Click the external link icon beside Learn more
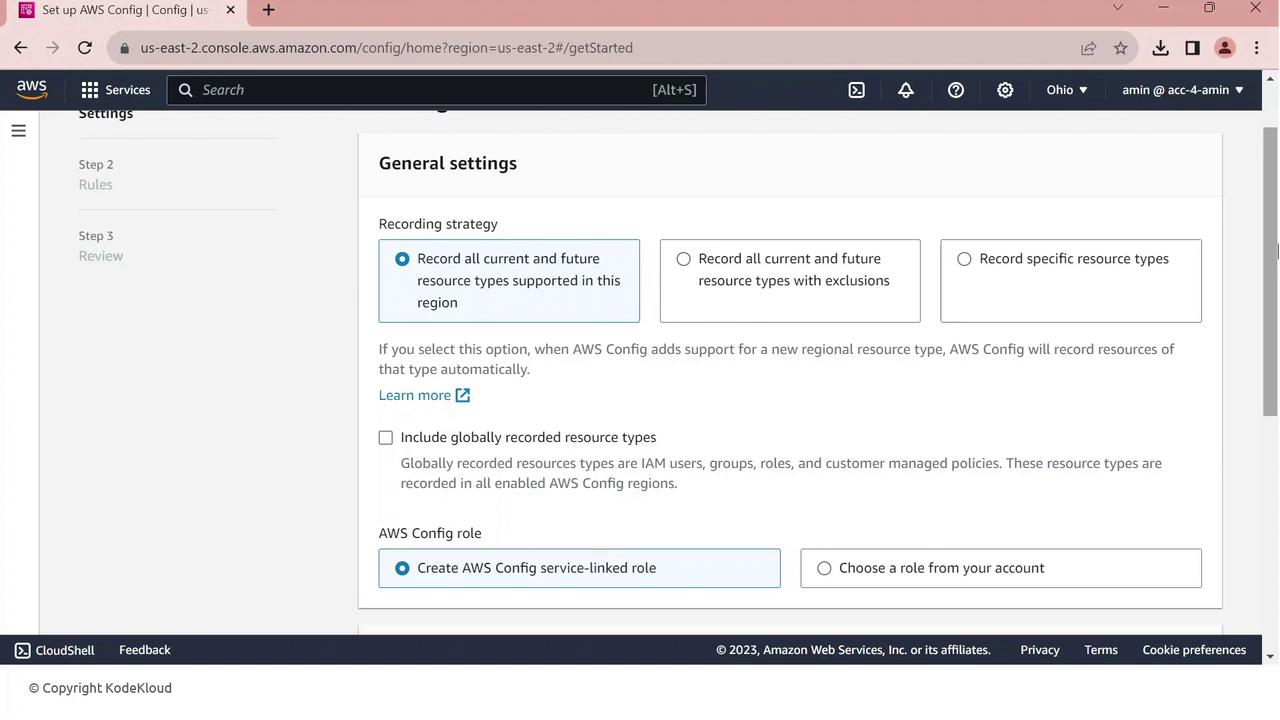Screen dimensions: 1280x720 (463, 395)
